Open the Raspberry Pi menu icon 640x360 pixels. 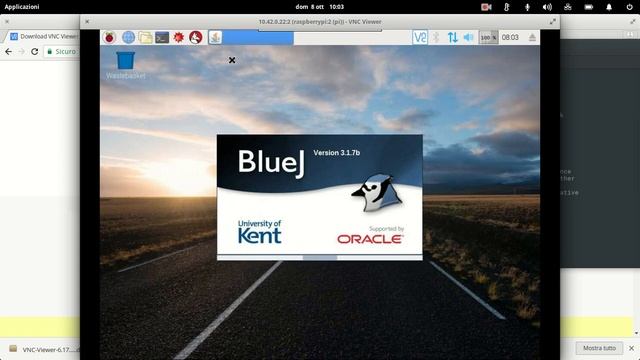click(109, 38)
